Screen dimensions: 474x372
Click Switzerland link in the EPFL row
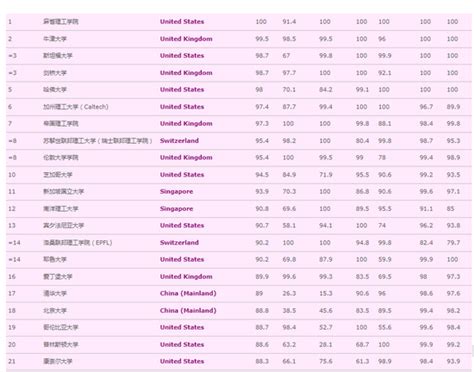click(179, 243)
